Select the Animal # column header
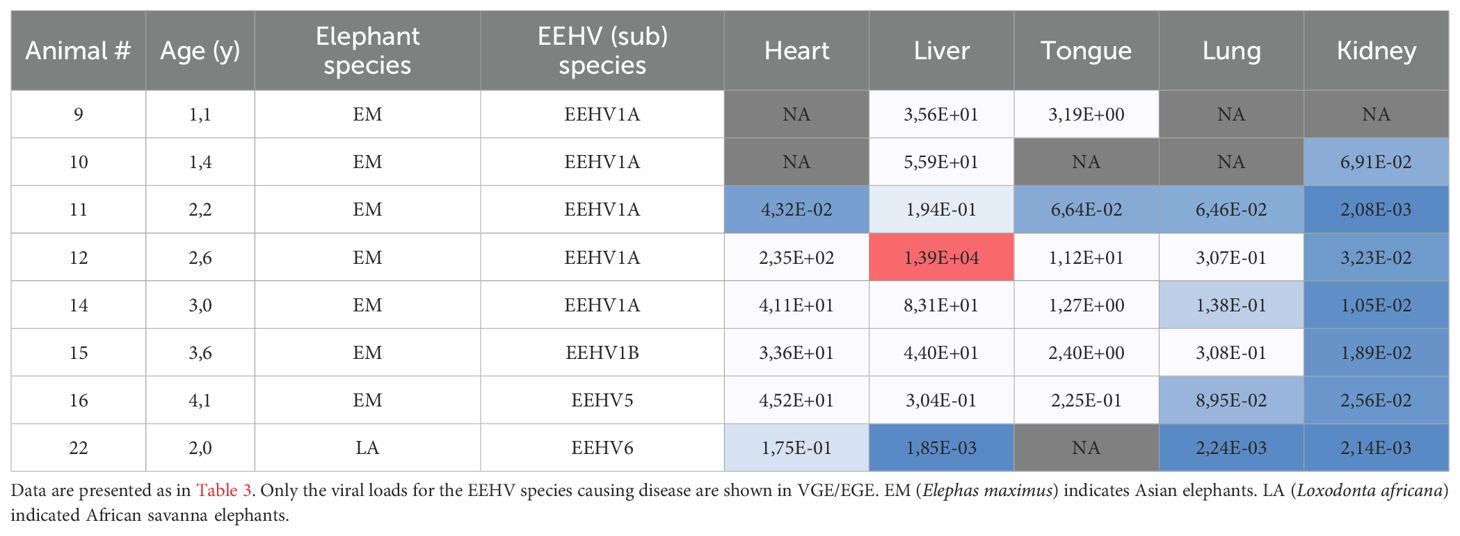 point(78,51)
